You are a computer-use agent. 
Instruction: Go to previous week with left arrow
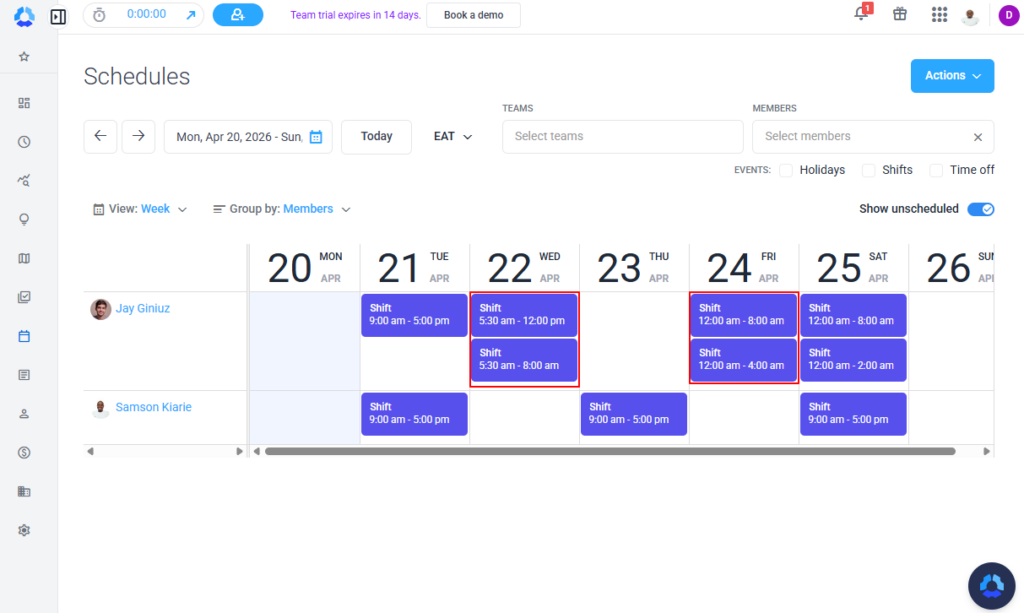tap(101, 136)
